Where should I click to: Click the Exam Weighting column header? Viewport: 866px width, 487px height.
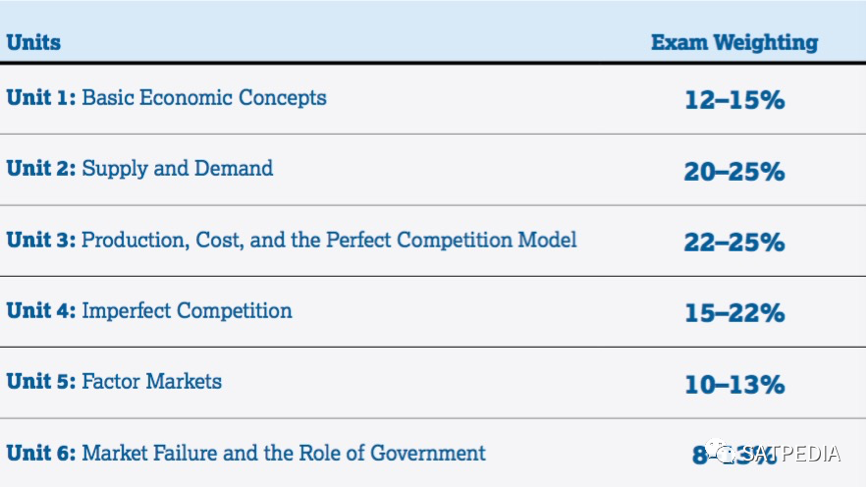point(735,43)
